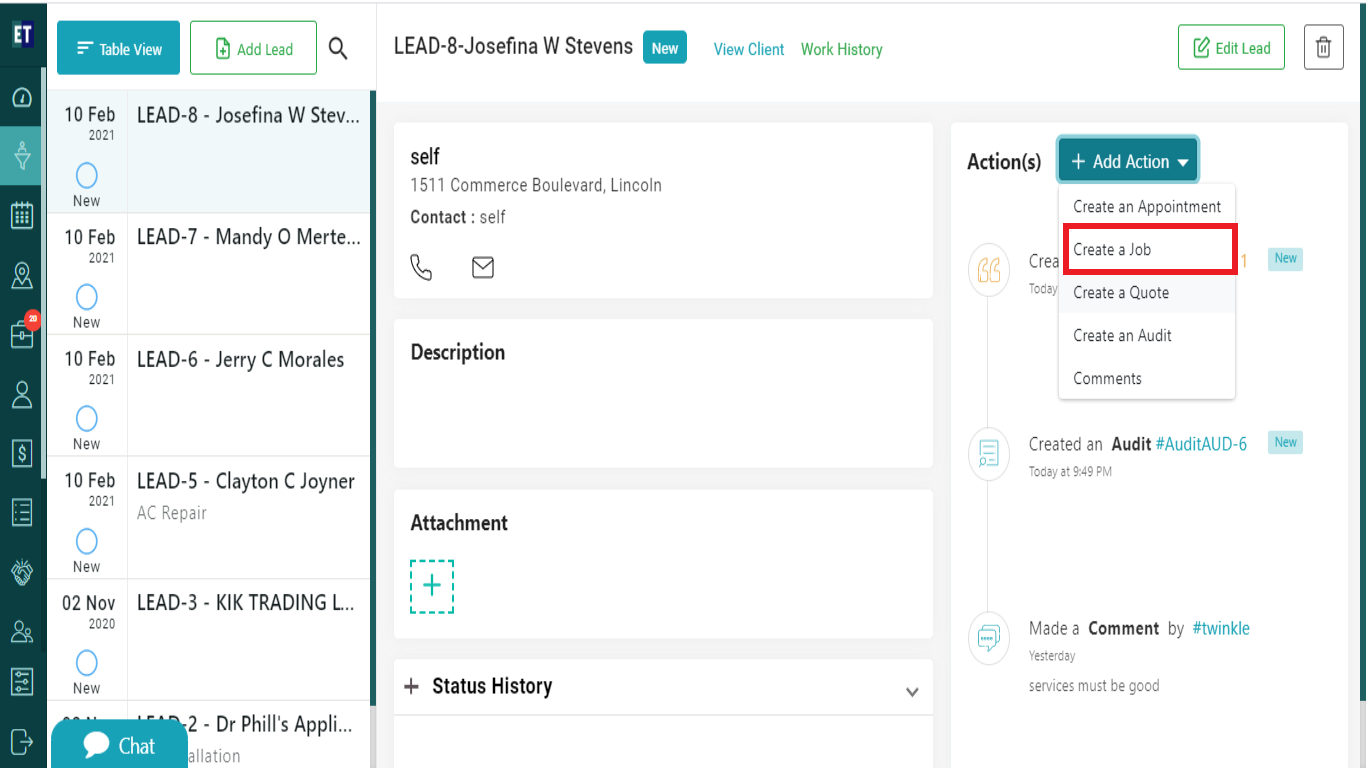This screenshot has width=1366, height=768.
Task: Click the phone call icon
Action: (422, 267)
